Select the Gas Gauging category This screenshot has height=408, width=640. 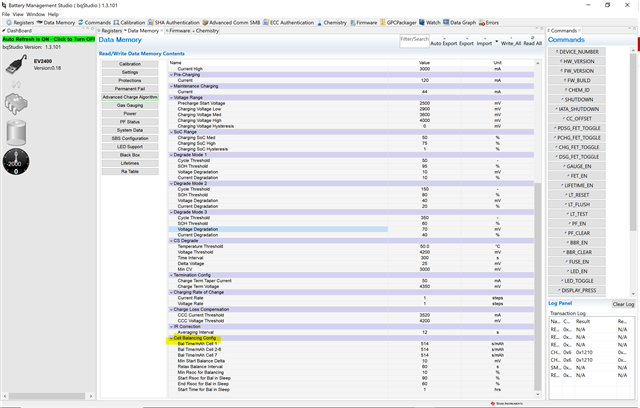coord(130,105)
